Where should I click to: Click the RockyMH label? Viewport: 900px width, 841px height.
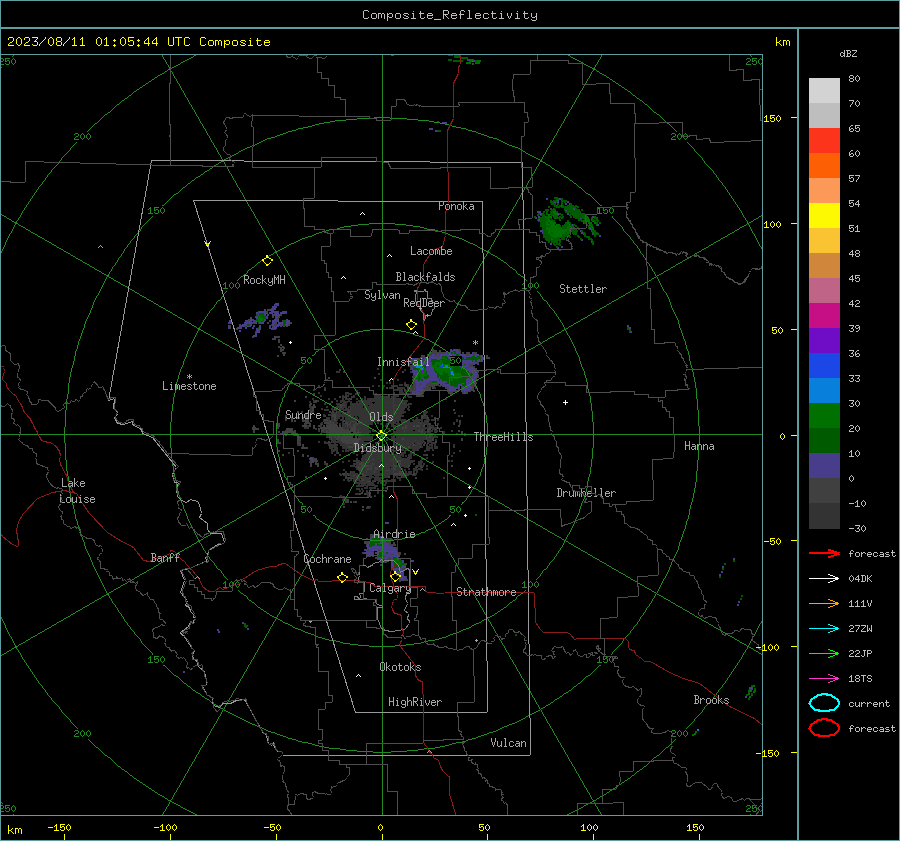tap(264, 280)
